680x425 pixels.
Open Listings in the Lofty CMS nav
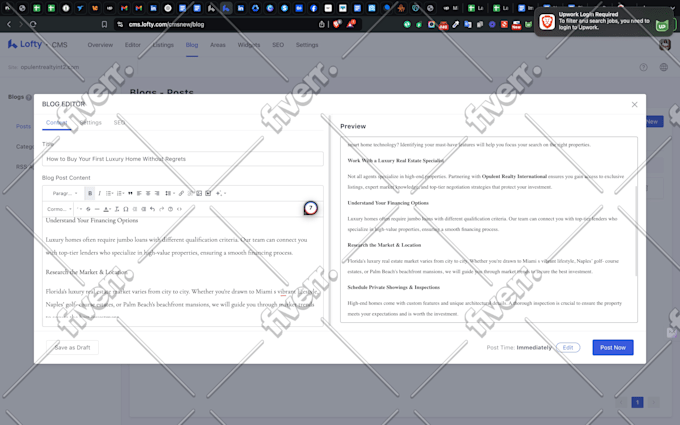point(163,45)
